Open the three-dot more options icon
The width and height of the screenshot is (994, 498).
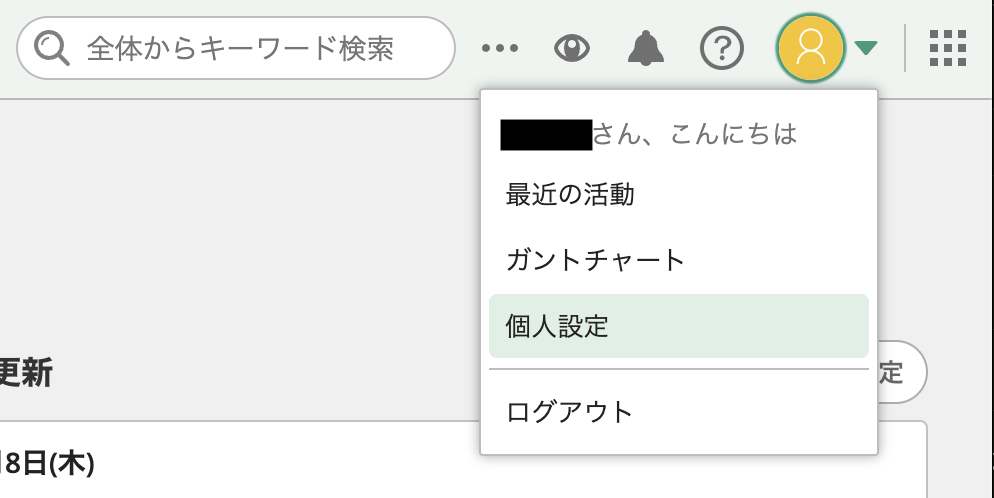(x=500, y=48)
